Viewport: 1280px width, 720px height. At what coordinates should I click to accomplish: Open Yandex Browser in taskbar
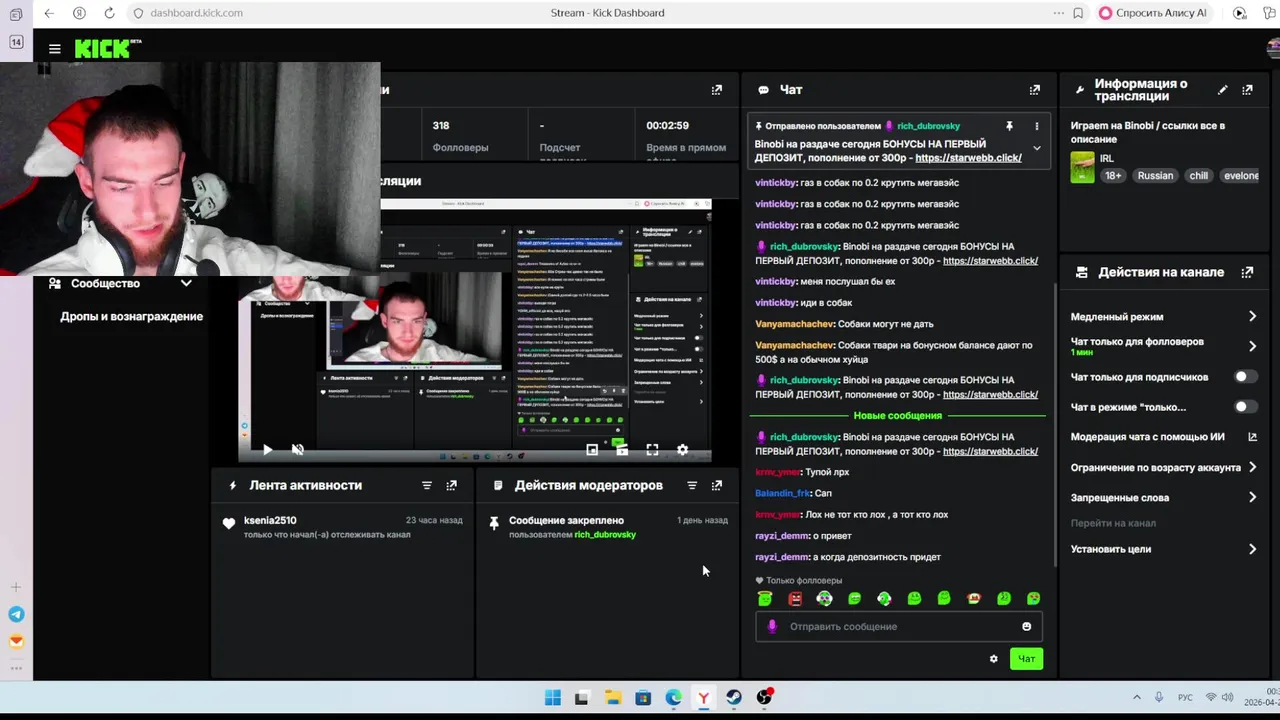[704, 698]
